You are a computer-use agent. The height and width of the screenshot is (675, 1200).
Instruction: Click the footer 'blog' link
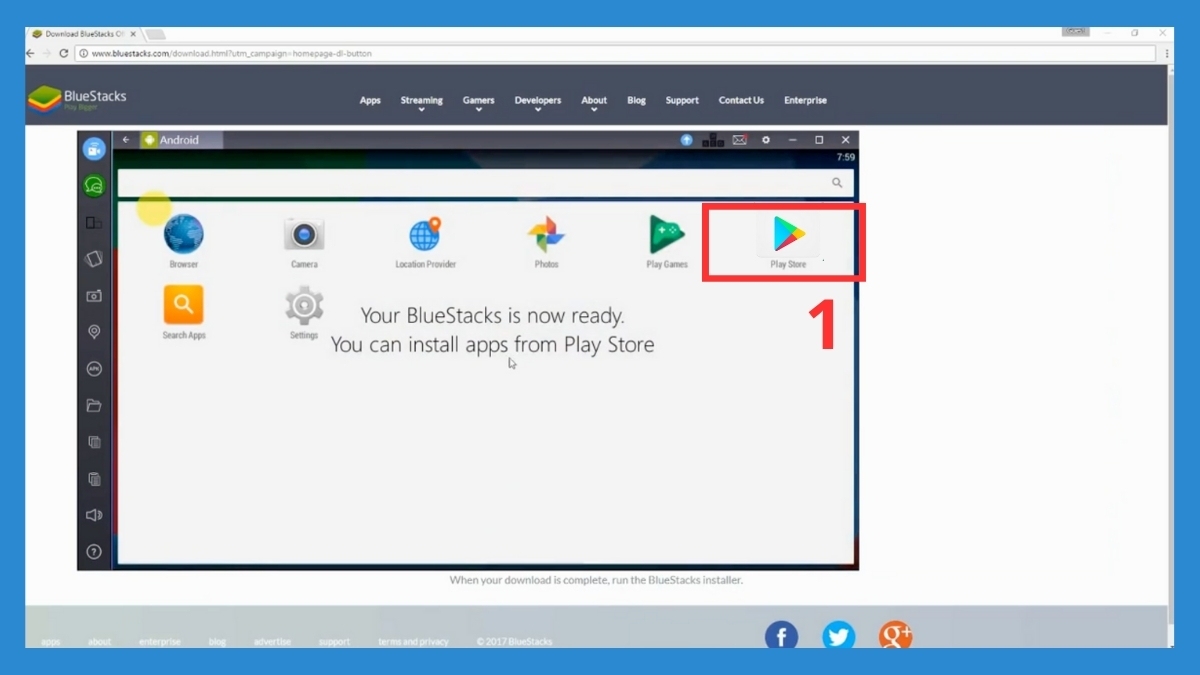click(x=217, y=642)
